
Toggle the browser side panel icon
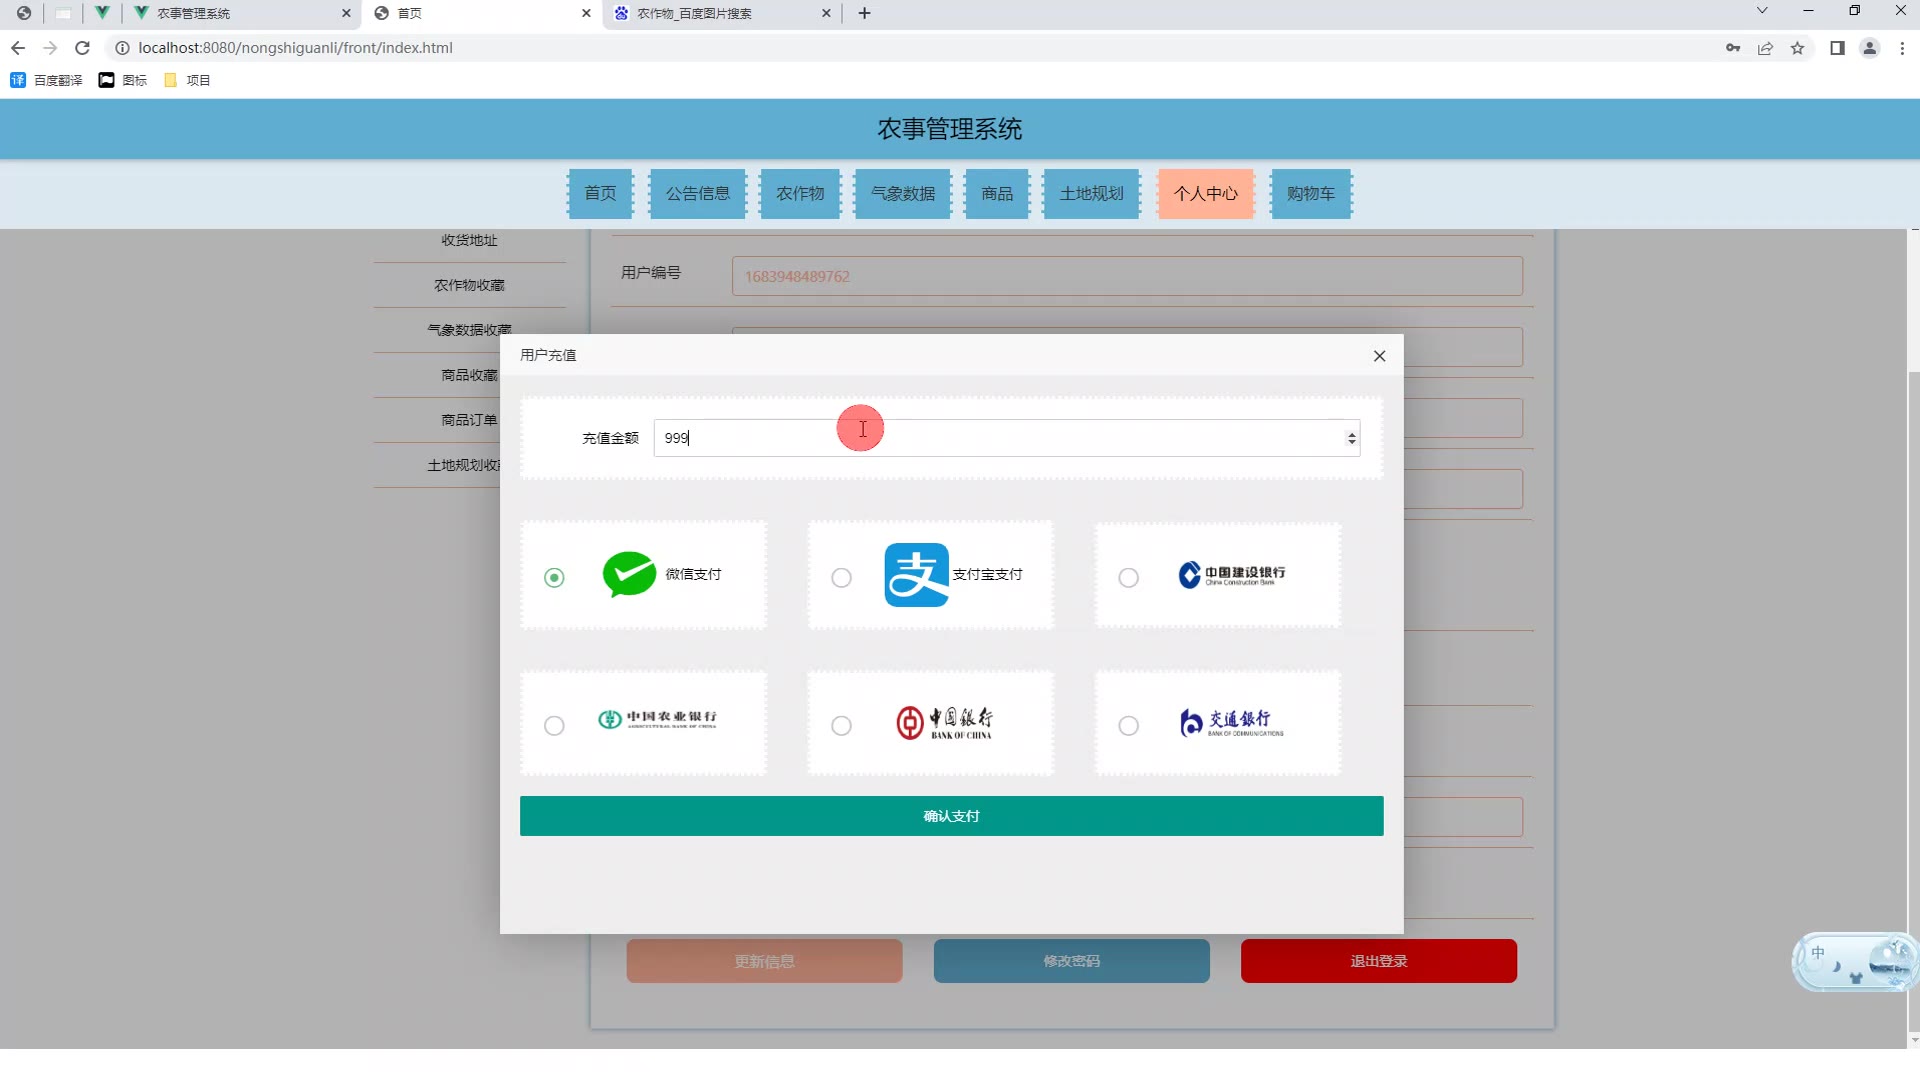1837,48
